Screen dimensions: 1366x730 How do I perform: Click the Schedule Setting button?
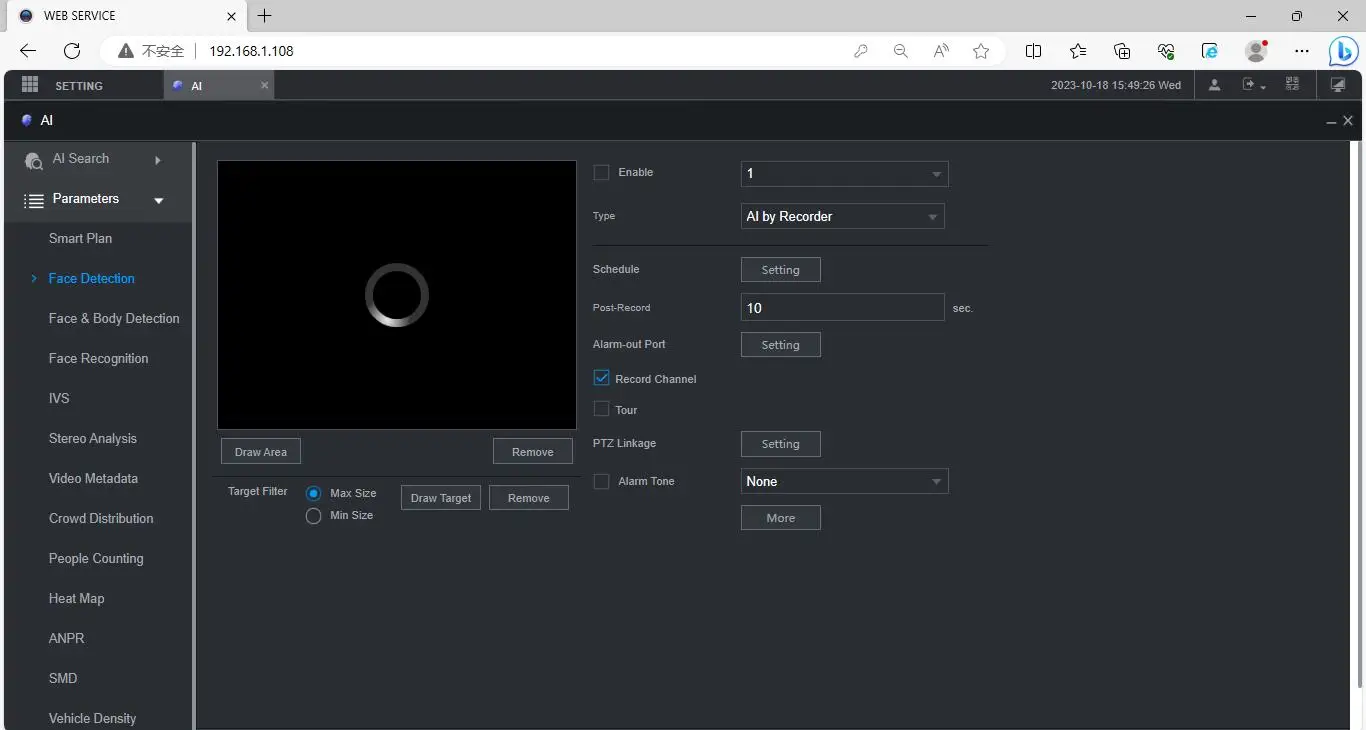[780, 270]
